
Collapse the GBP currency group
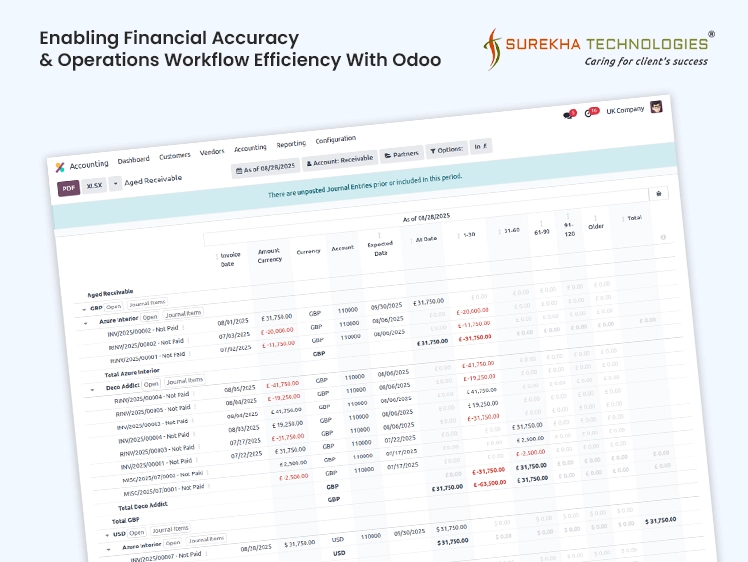click(x=84, y=310)
